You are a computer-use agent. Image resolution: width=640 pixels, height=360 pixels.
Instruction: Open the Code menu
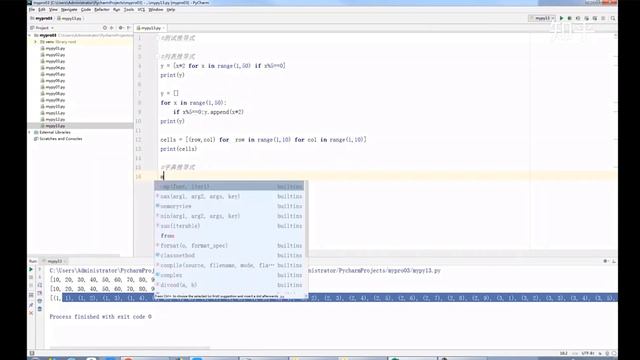[86, 9]
